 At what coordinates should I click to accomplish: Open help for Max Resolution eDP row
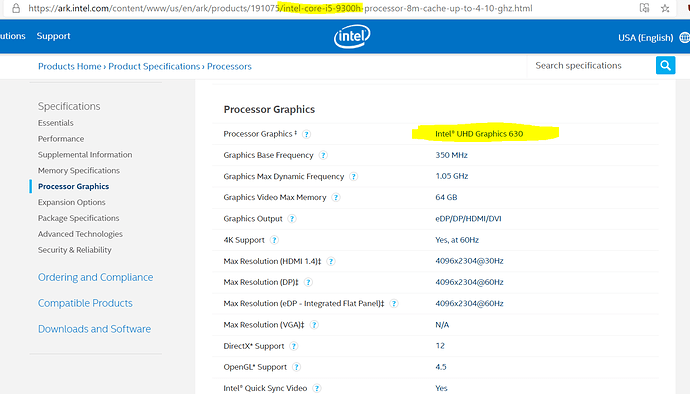click(x=394, y=304)
